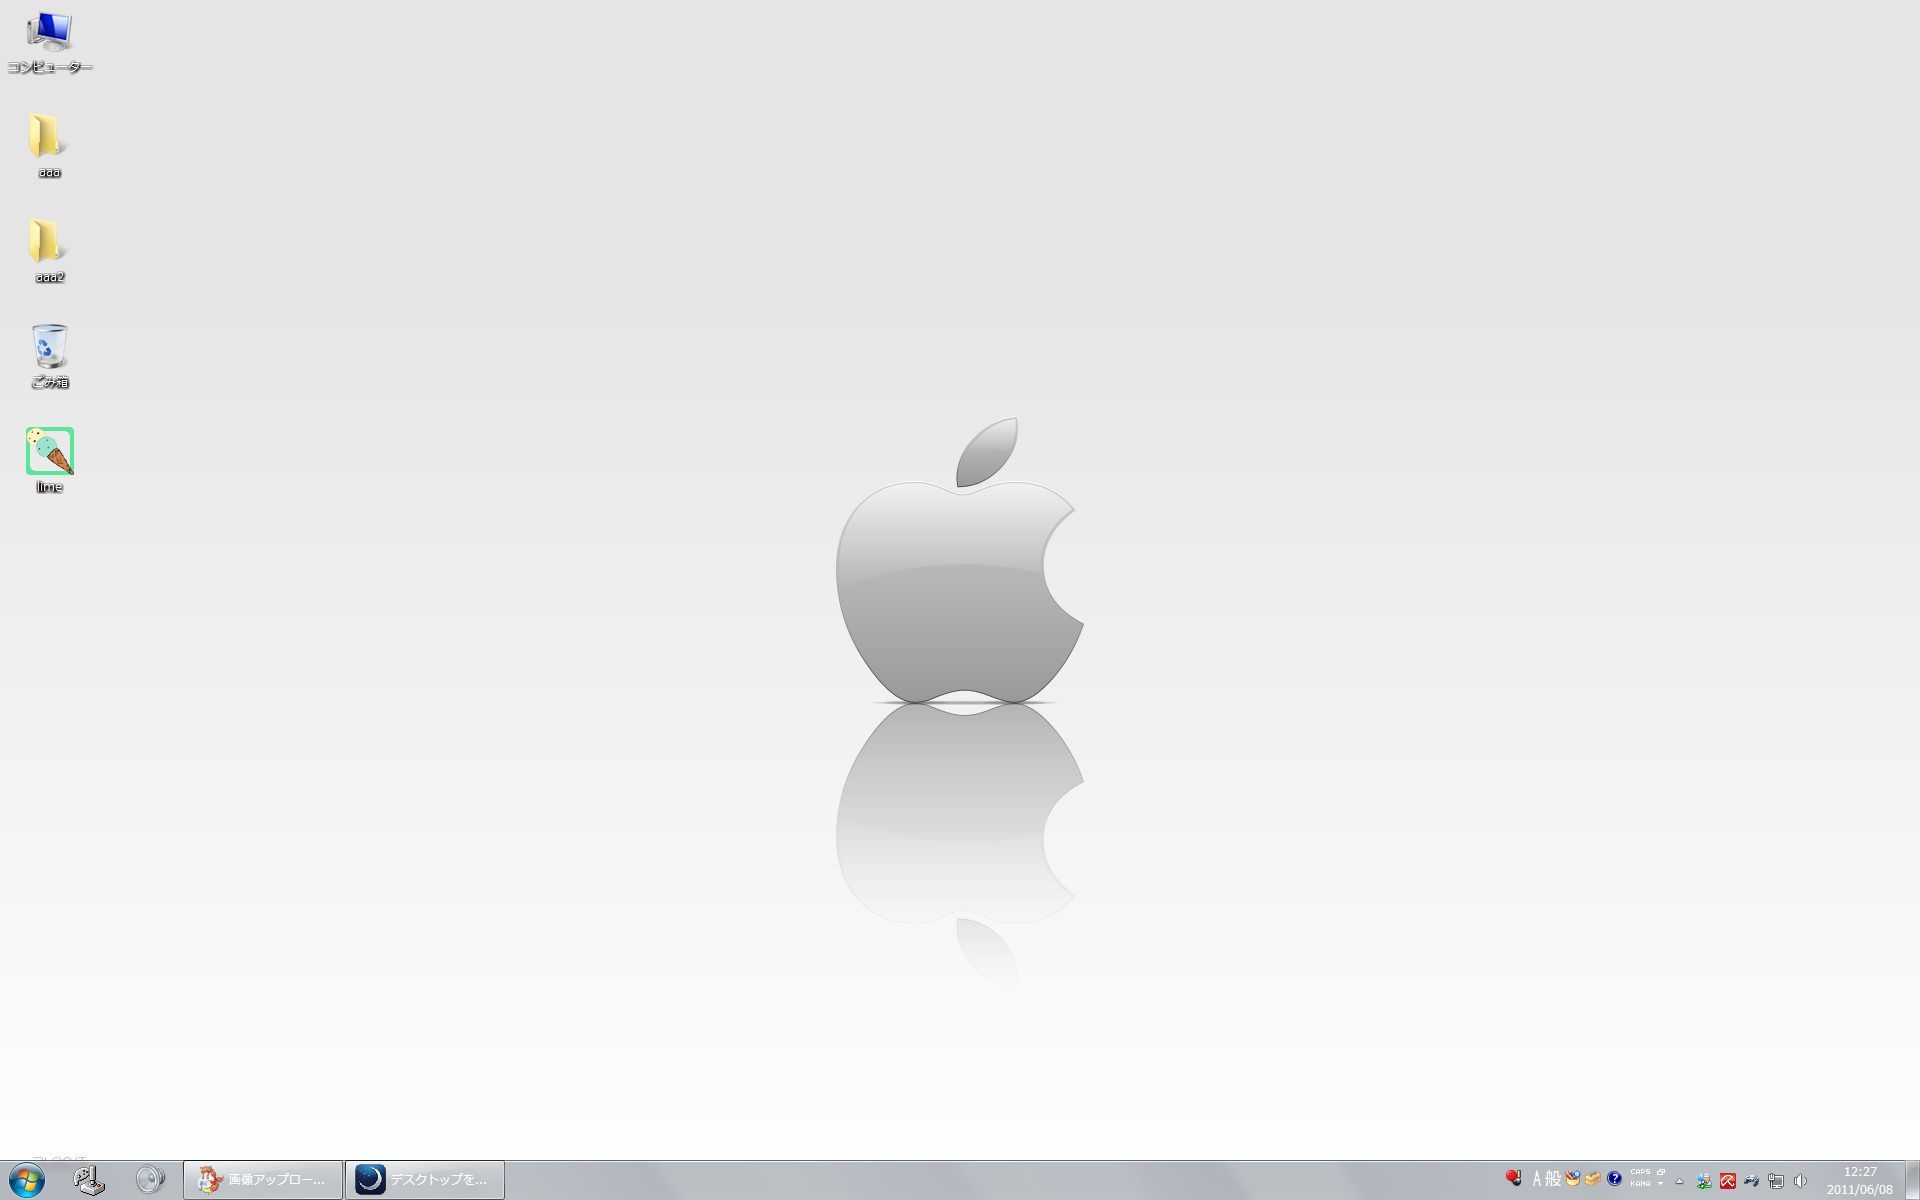Click the red Avira umbrella tray icon
The width and height of the screenshot is (1920, 1200).
pyautogui.click(x=1727, y=1181)
